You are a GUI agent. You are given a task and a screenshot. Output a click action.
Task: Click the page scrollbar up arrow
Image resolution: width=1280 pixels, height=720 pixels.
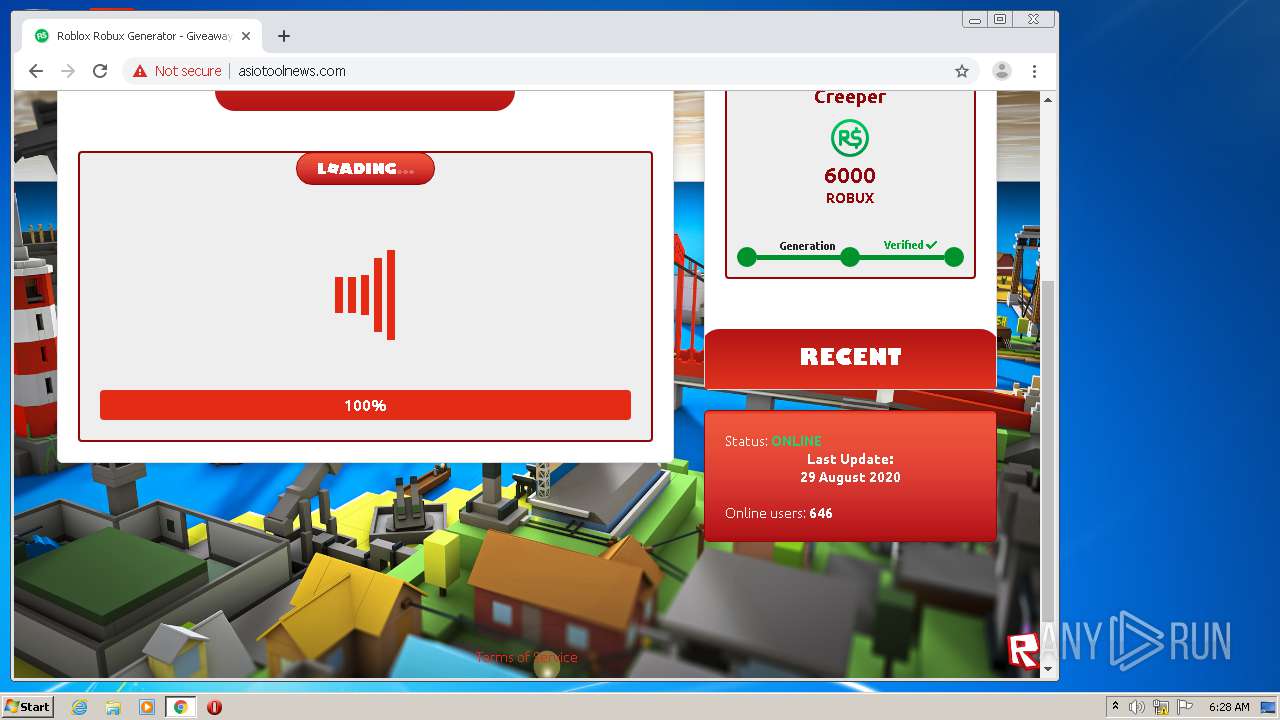[1048, 100]
